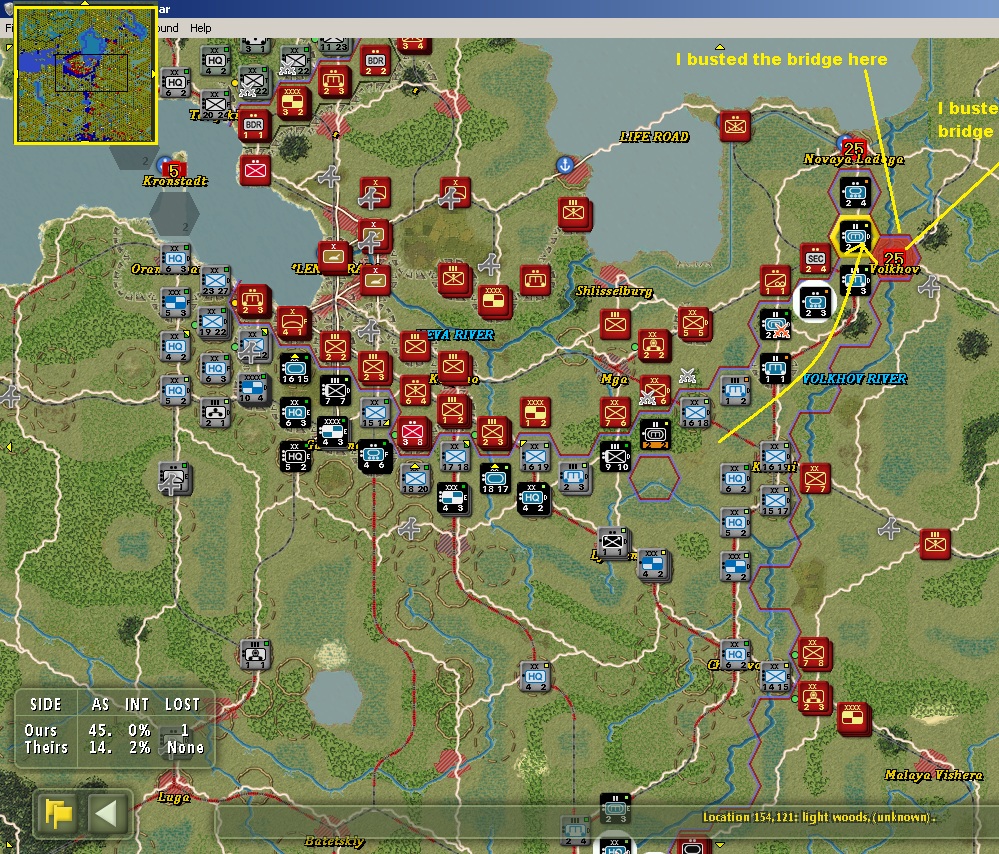Click the Mga town label
This screenshot has height=854, width=999.
[x=614, y=379]
